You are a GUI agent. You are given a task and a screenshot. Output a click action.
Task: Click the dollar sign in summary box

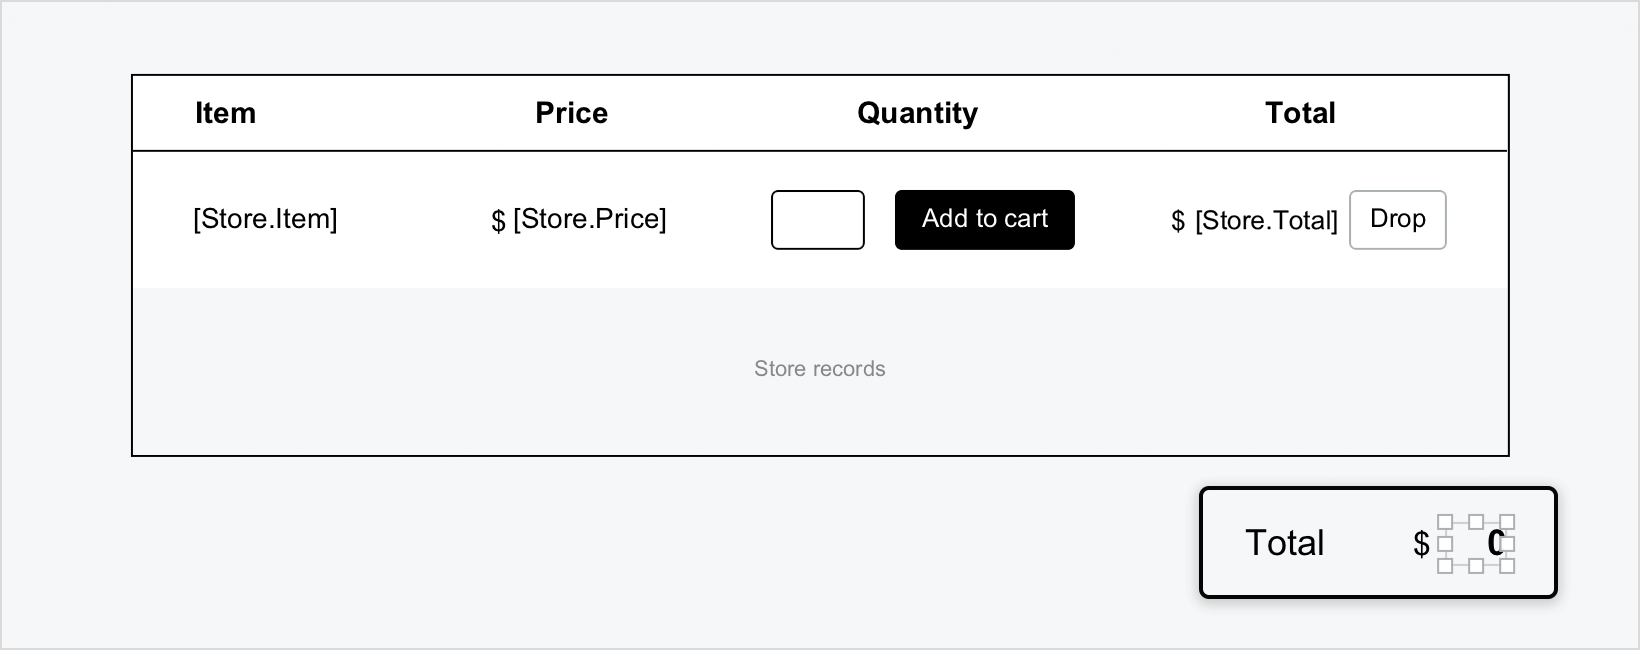(x=1421, y=543)
